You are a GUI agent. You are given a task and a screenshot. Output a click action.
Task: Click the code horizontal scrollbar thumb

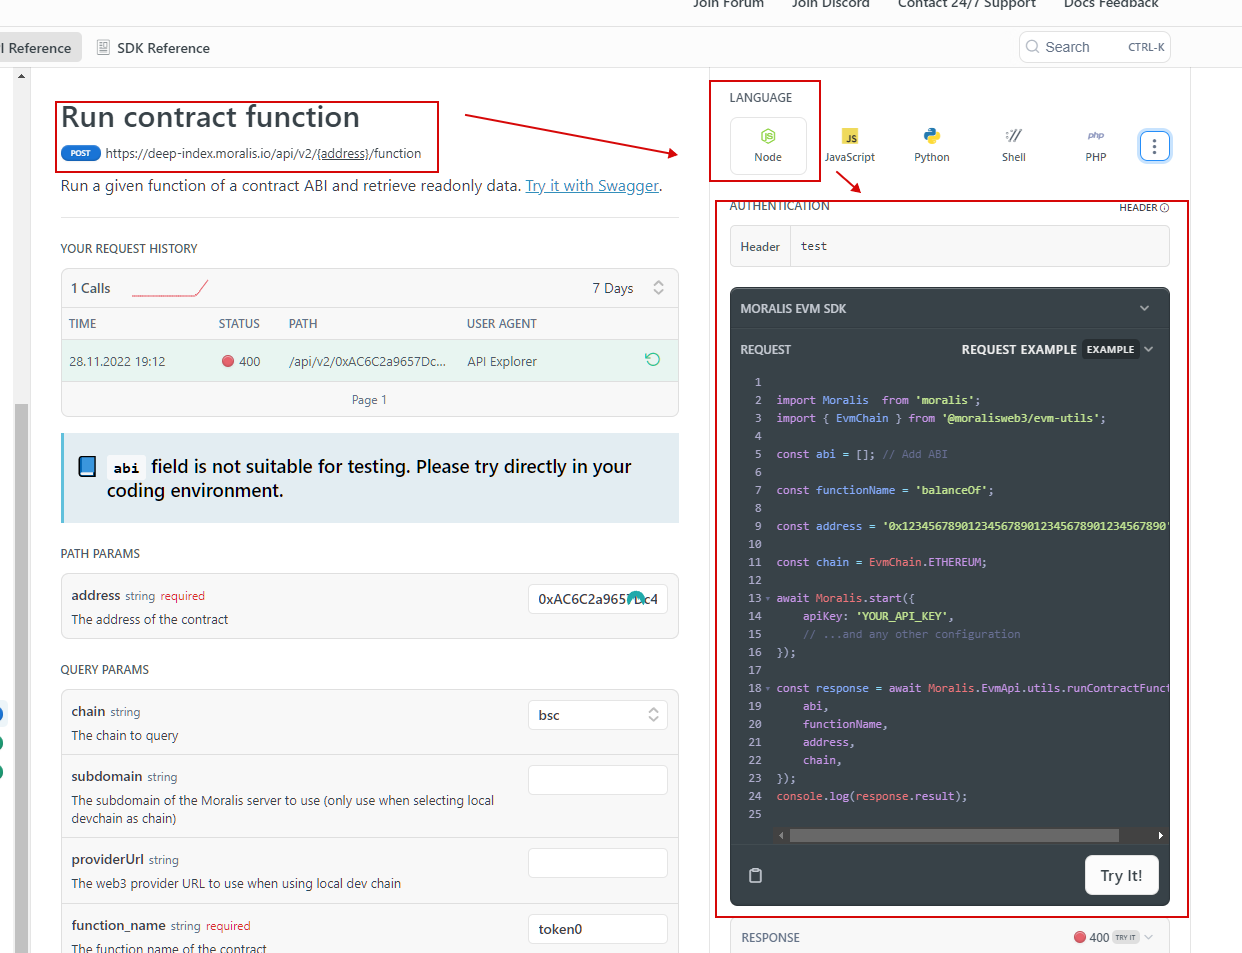point(954,835)
